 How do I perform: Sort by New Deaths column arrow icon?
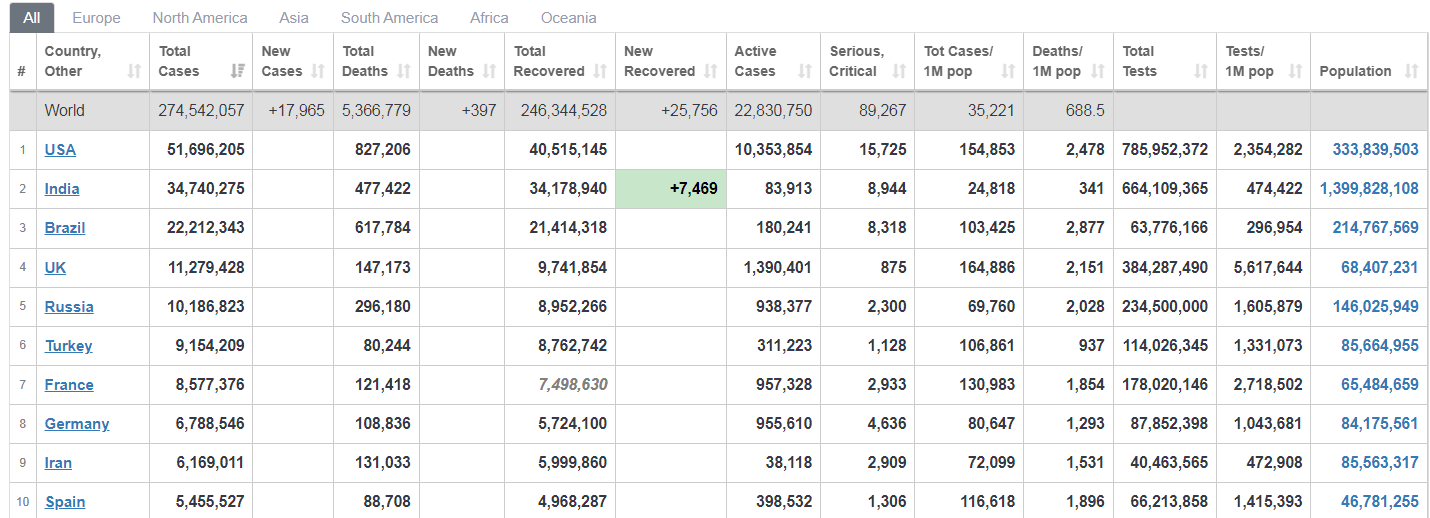pyautogui.click(x=490, y=71)
